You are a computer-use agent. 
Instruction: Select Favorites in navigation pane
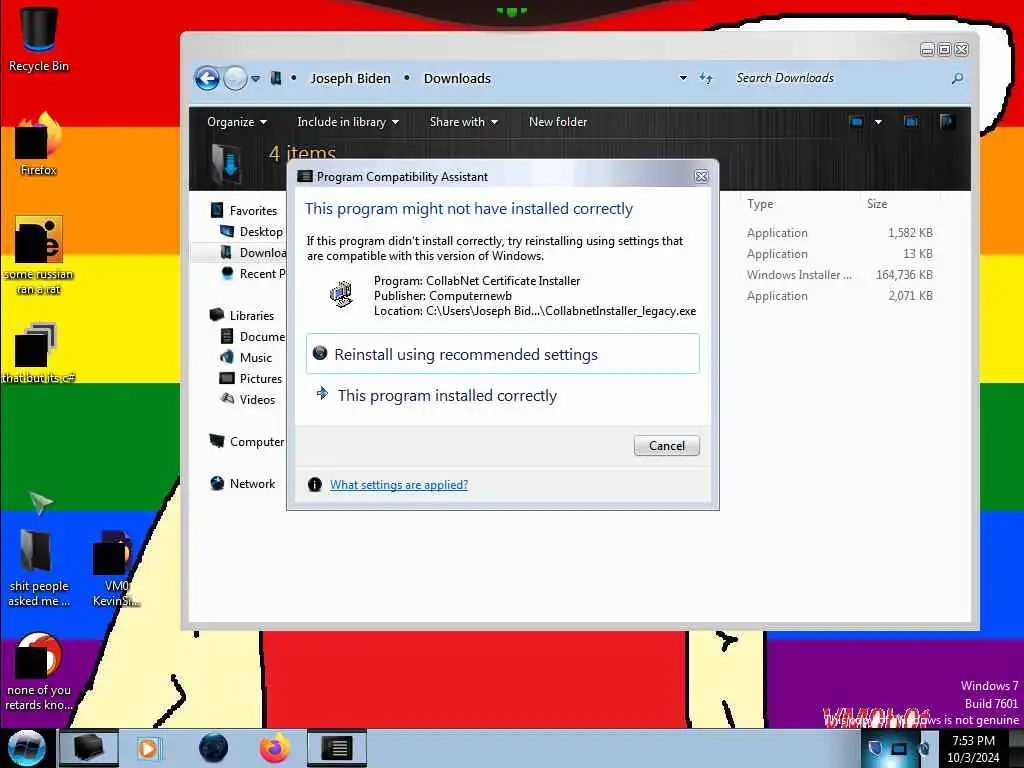(244, 210)
